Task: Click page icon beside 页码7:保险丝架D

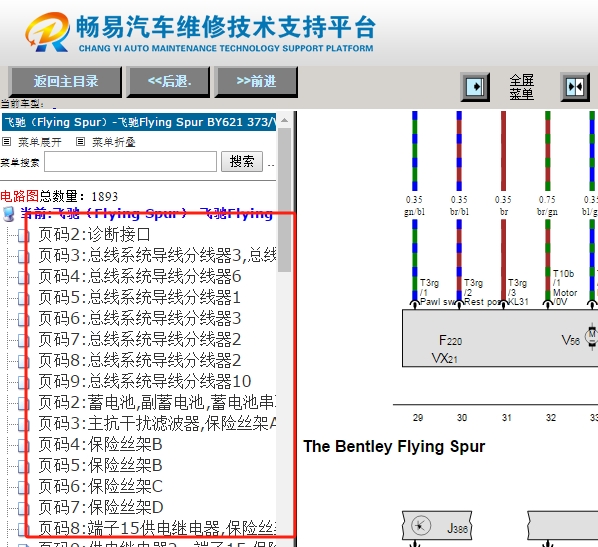Action: (23, 508)
